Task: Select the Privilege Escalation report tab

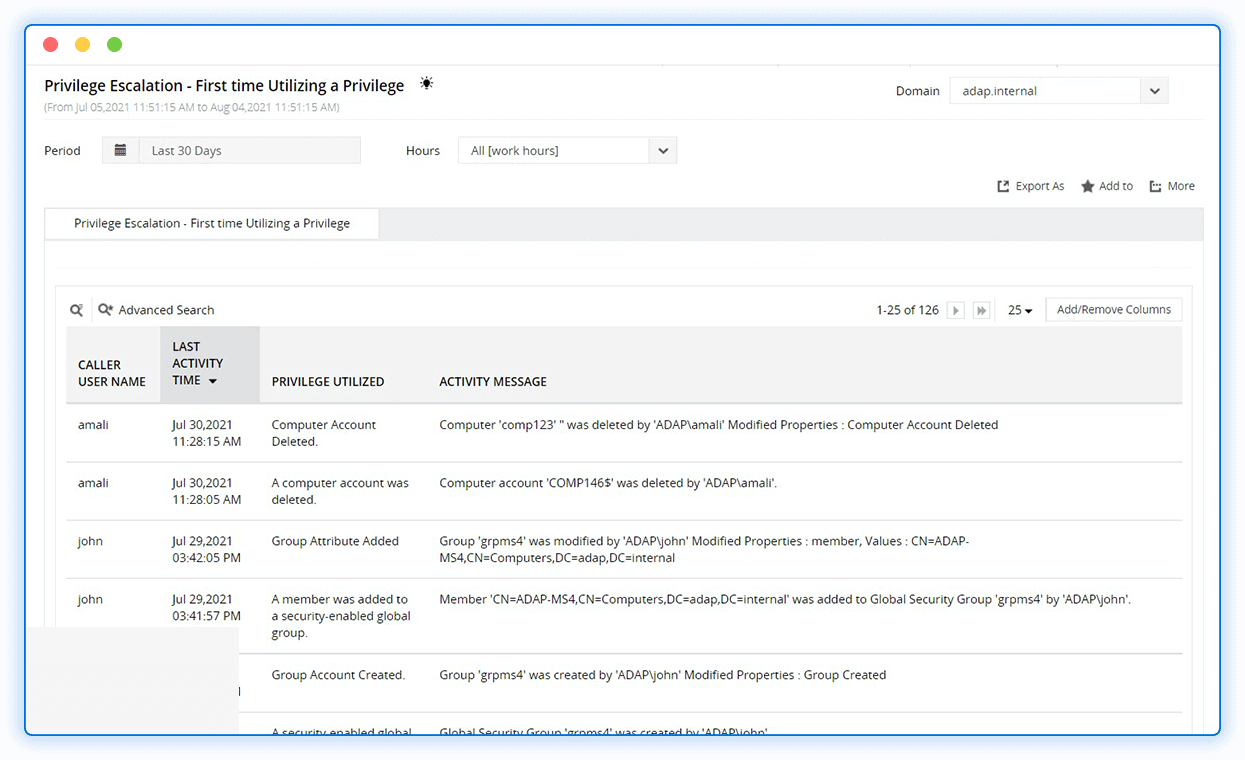Action: click(212, 223)
